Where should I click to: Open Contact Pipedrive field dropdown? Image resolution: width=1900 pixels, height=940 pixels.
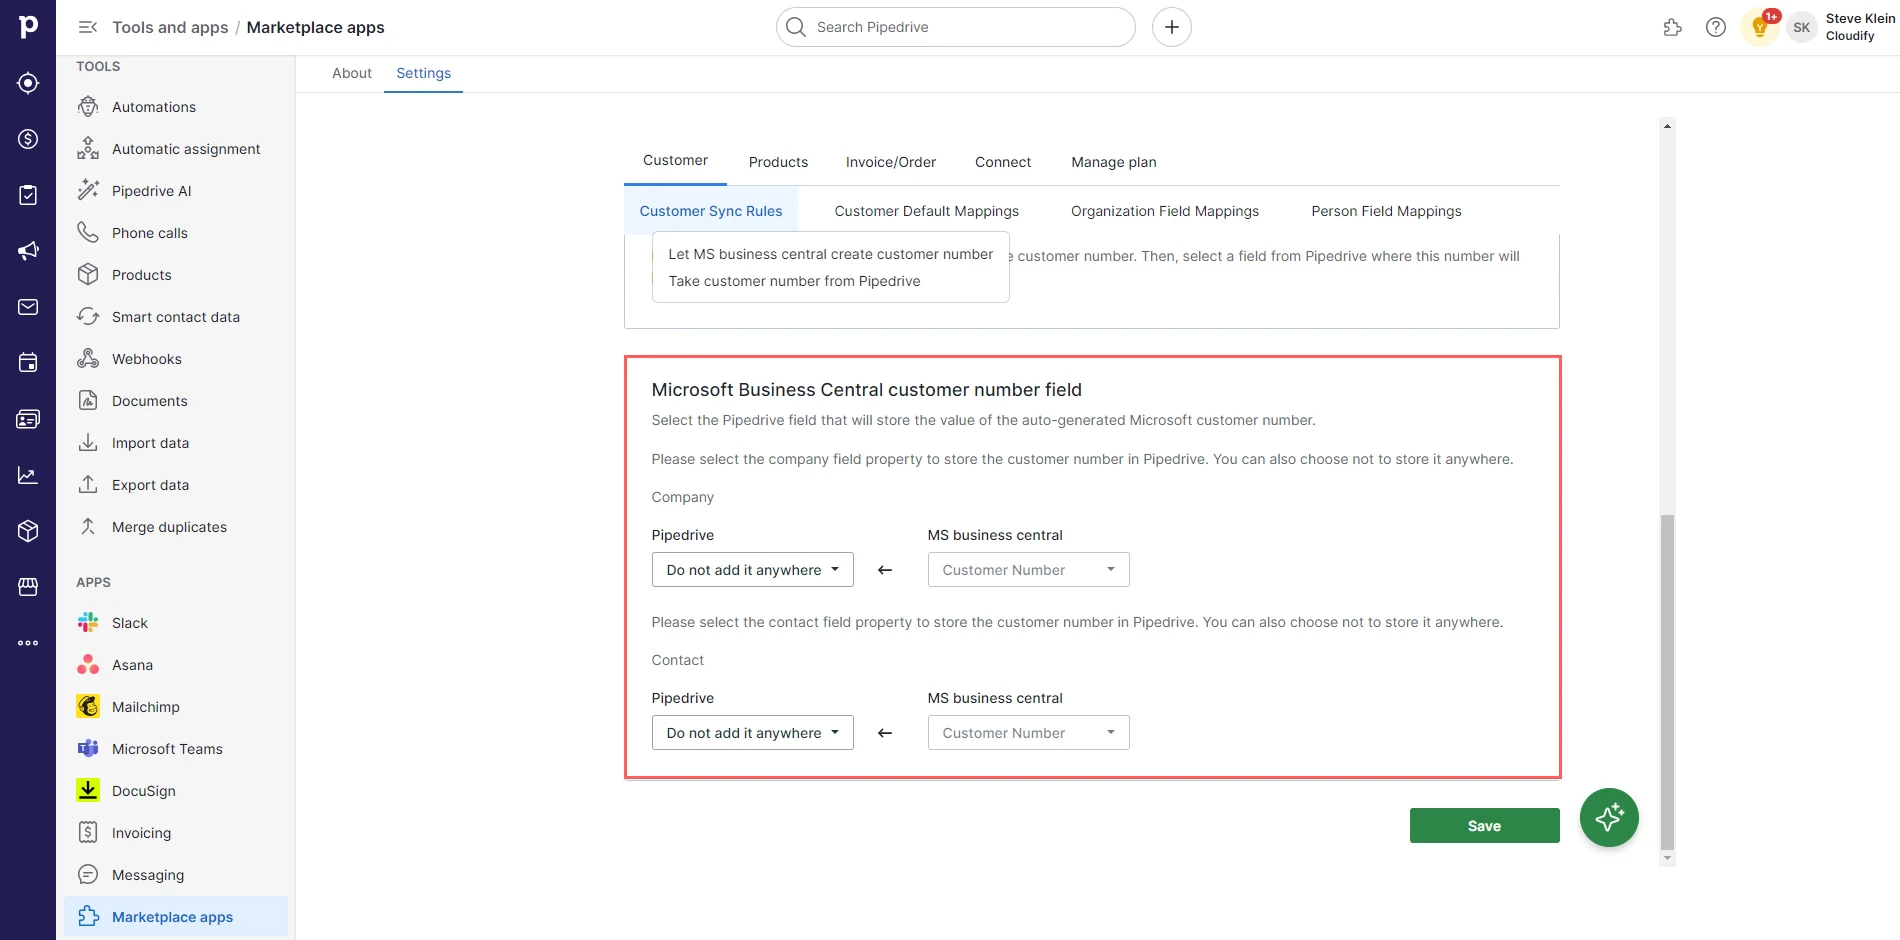[753, 733]
